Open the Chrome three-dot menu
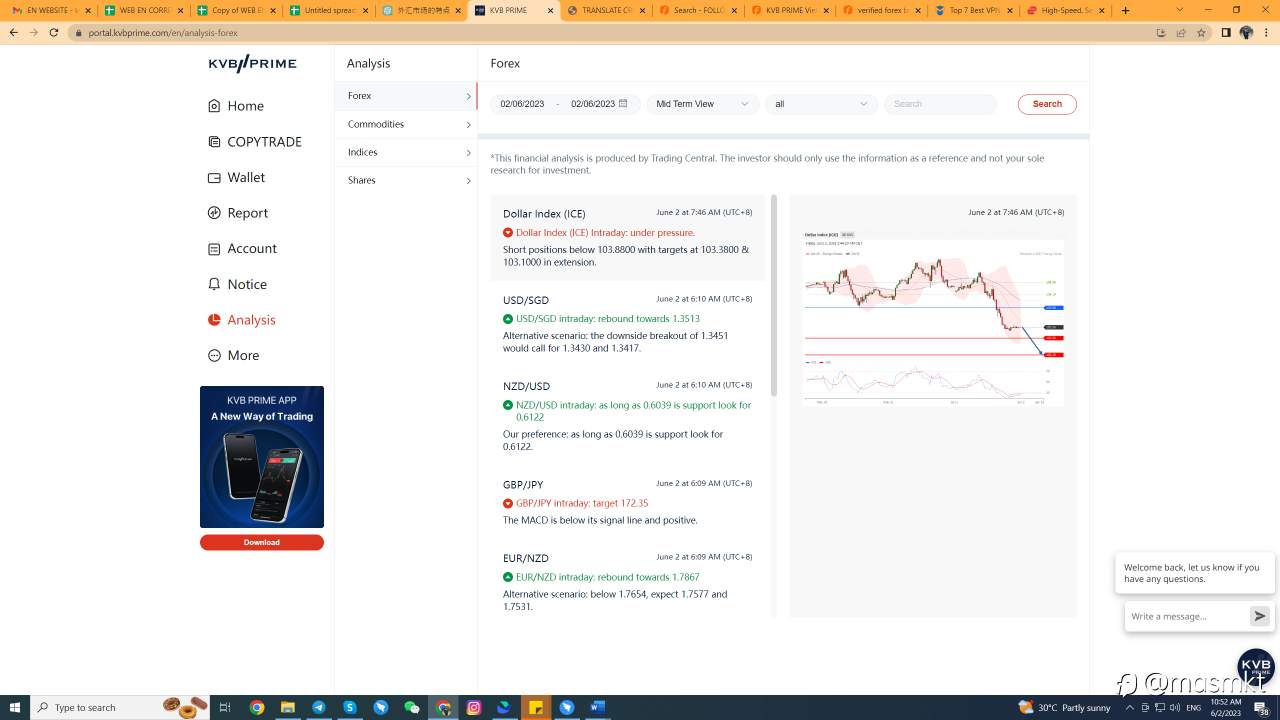This screenshot has width=1280, height=720. [1267, 32]
